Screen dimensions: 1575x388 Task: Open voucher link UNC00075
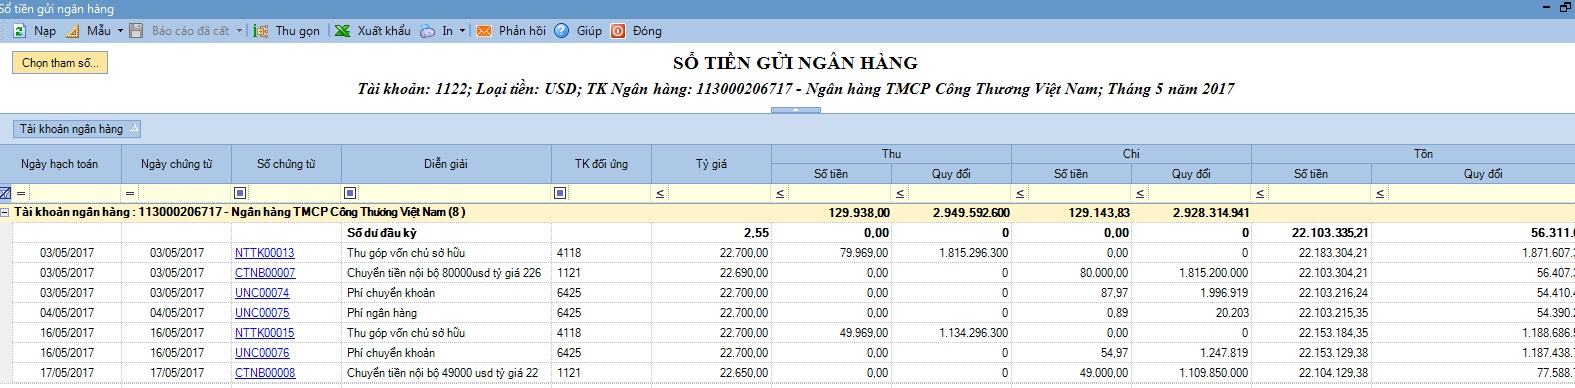click(262, 313)
